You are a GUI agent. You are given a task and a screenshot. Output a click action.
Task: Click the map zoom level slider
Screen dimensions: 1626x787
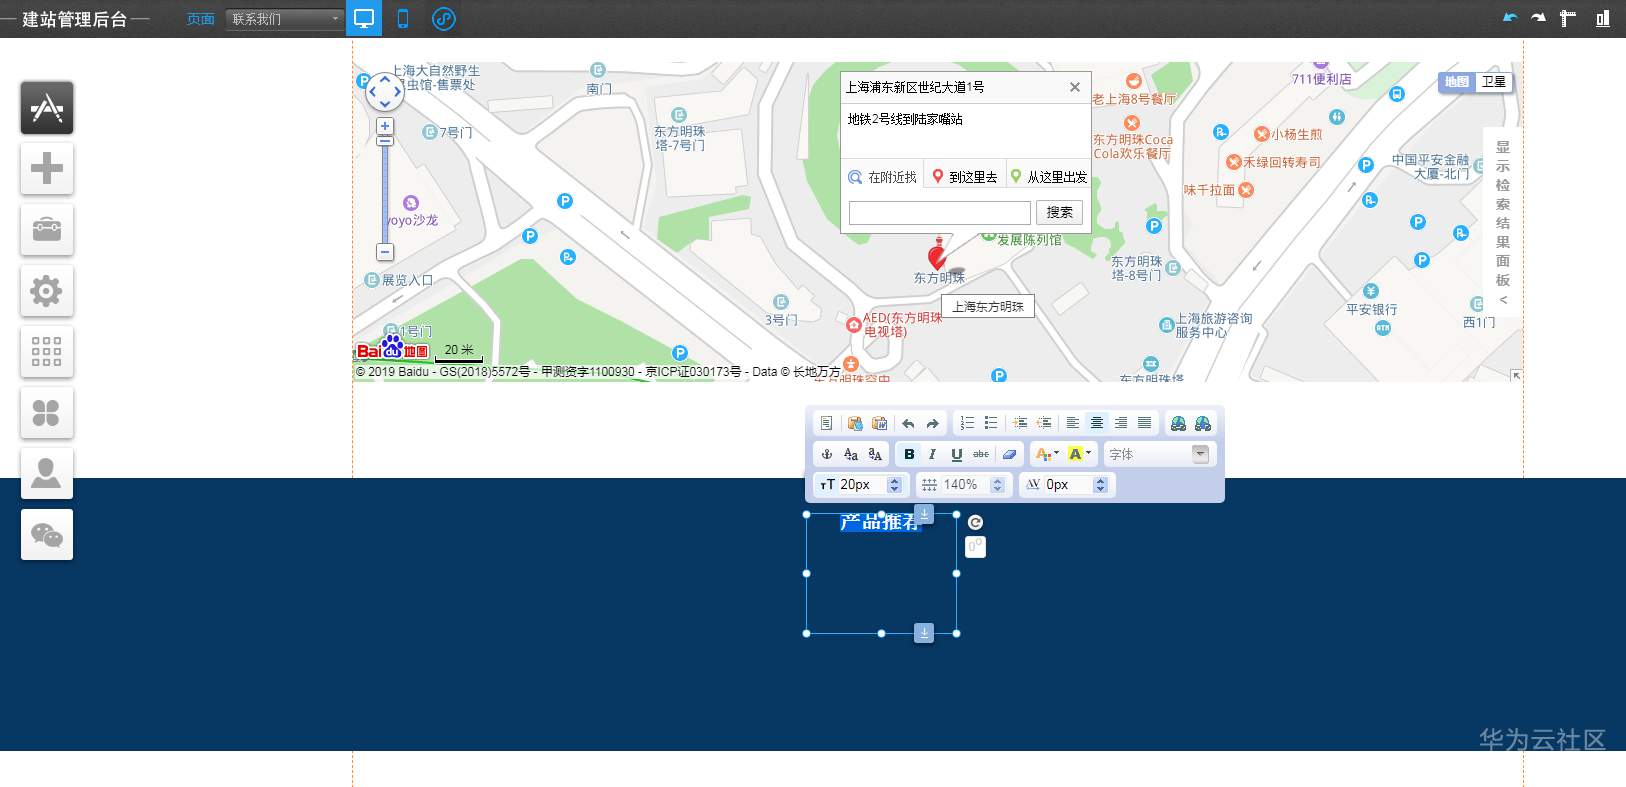coord(385,189)
